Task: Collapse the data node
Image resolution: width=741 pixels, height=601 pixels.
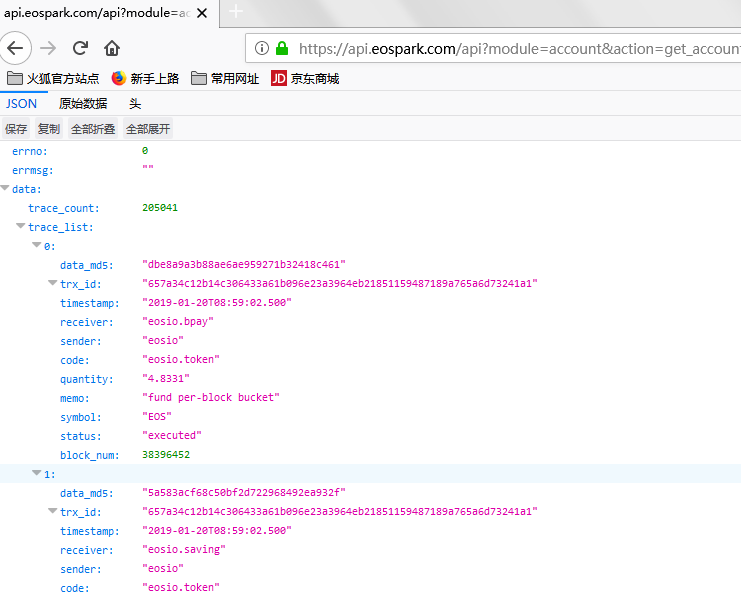Action: 5,188
